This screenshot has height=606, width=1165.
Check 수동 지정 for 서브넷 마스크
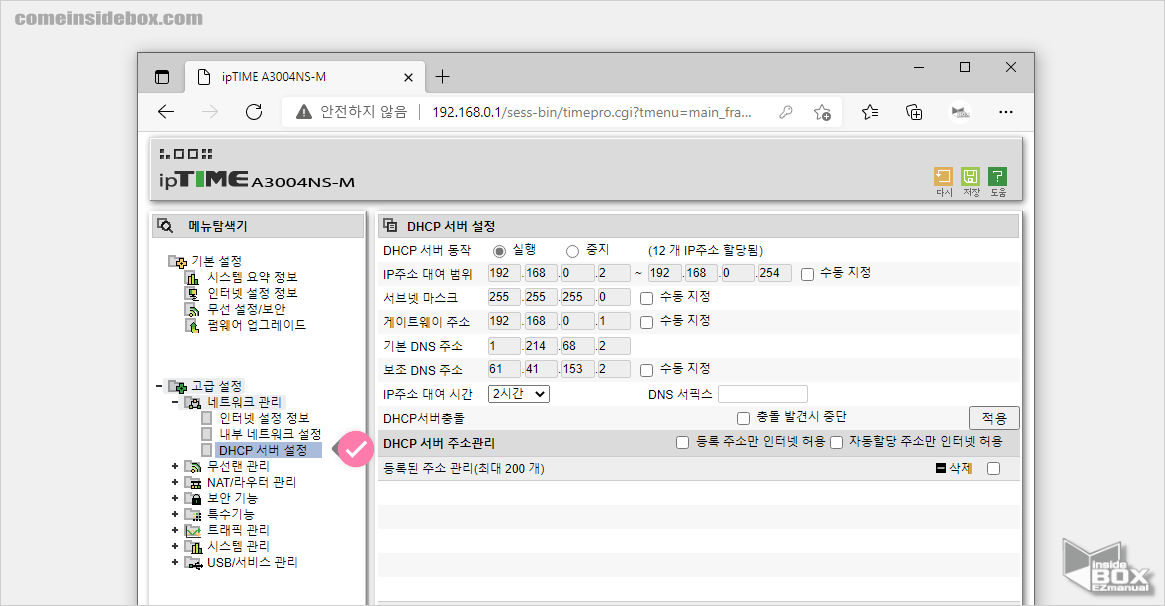[646, 299]
